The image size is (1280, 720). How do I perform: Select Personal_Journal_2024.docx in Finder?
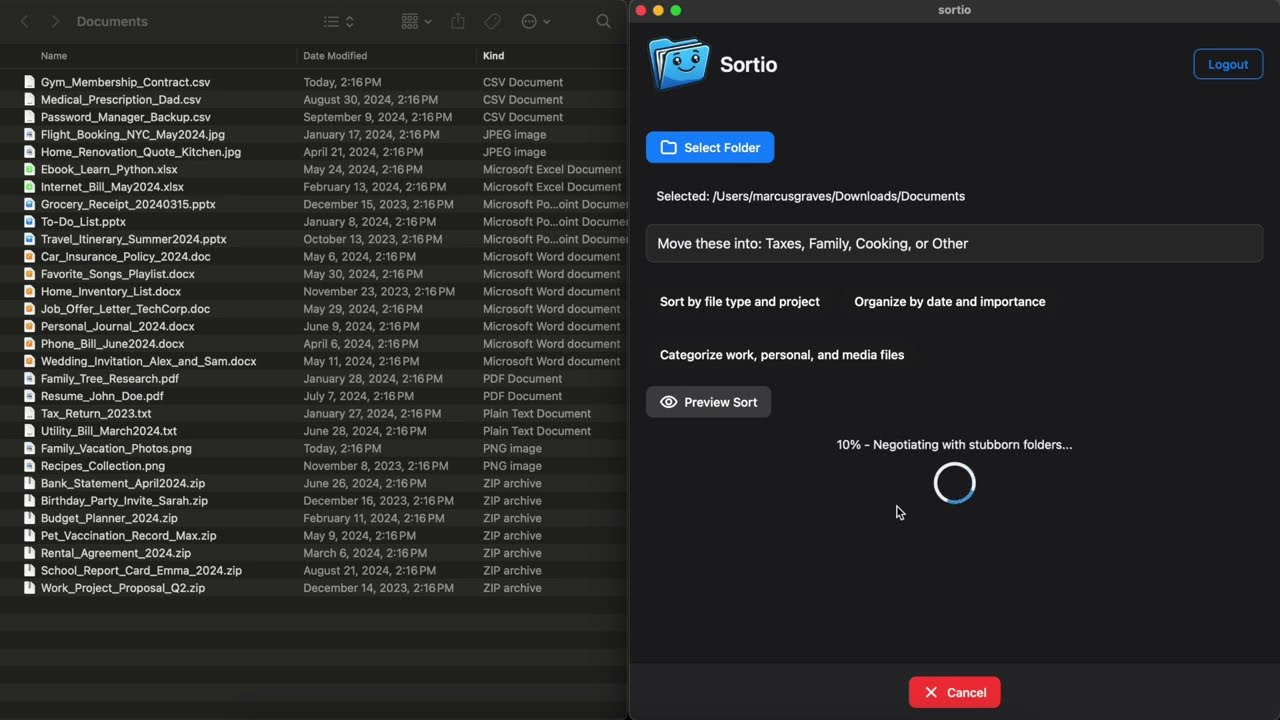tap(118, 326)
